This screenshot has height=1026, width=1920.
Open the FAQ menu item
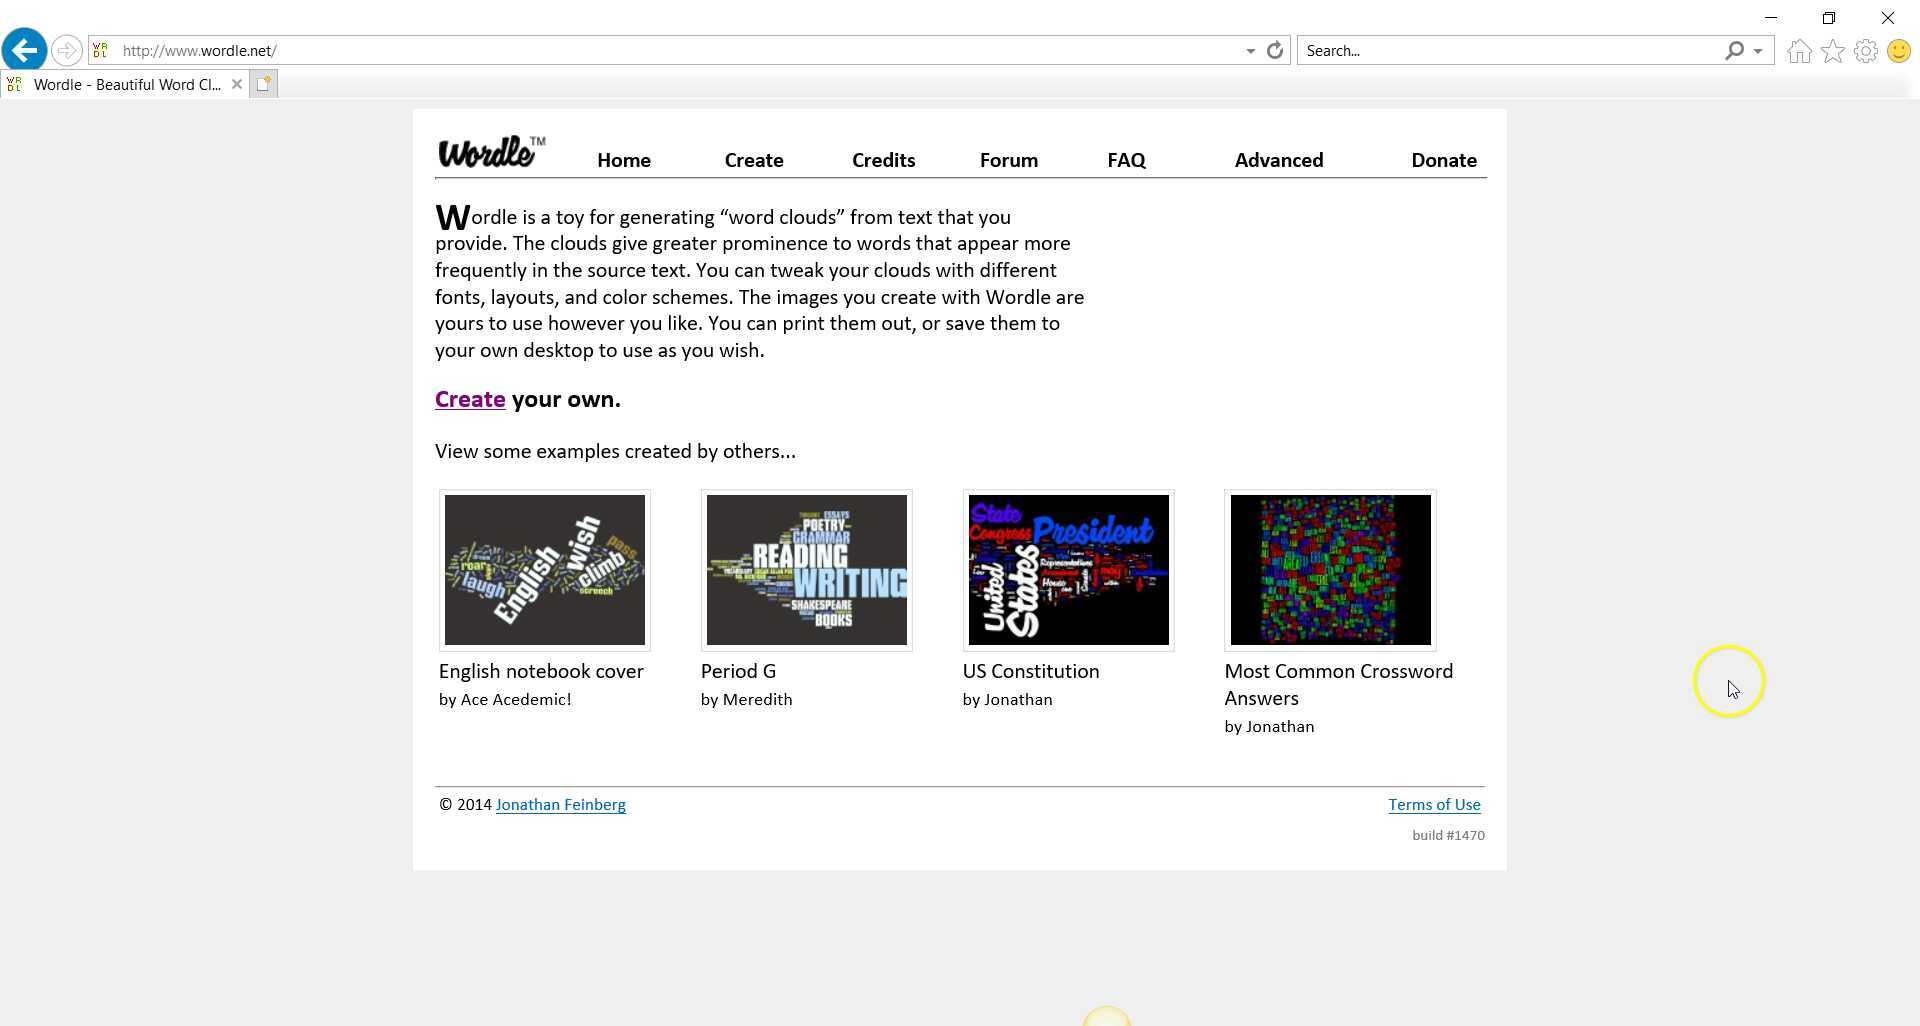(x=1126, y=160)
